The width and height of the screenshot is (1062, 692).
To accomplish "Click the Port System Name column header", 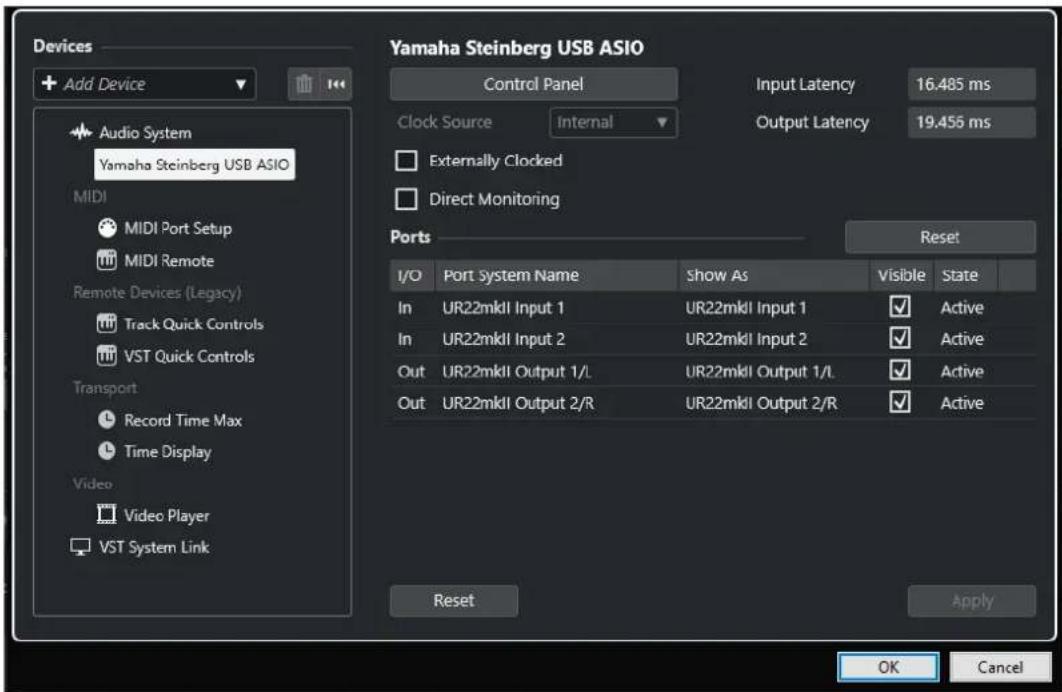I will coord(556,275).
